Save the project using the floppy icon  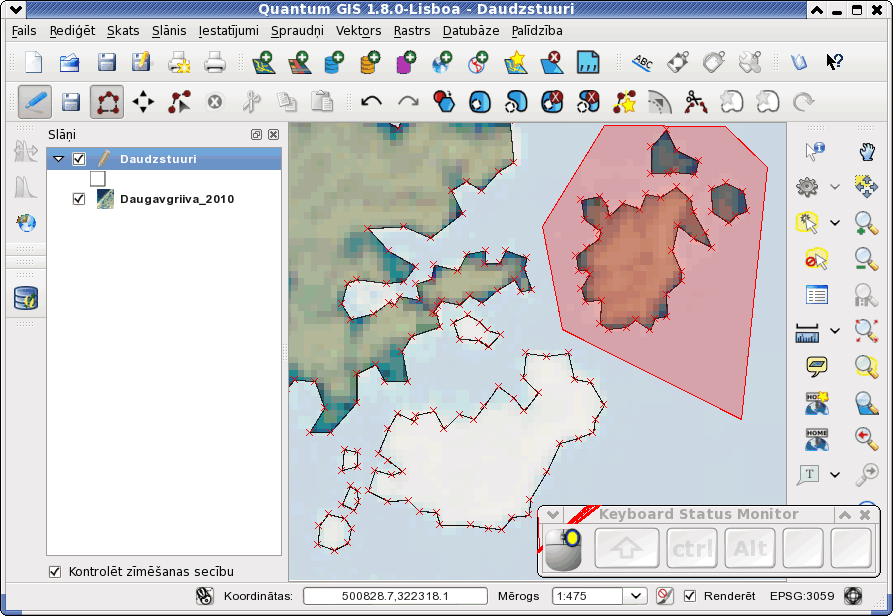[106, 62]
